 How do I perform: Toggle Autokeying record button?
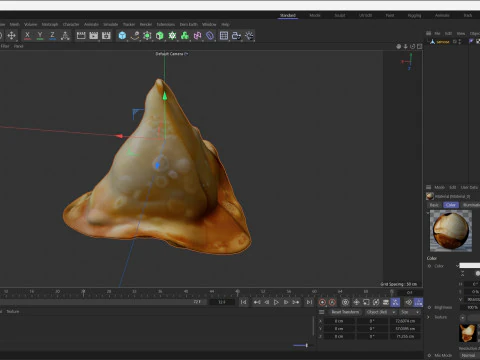[x=332, y=302]
